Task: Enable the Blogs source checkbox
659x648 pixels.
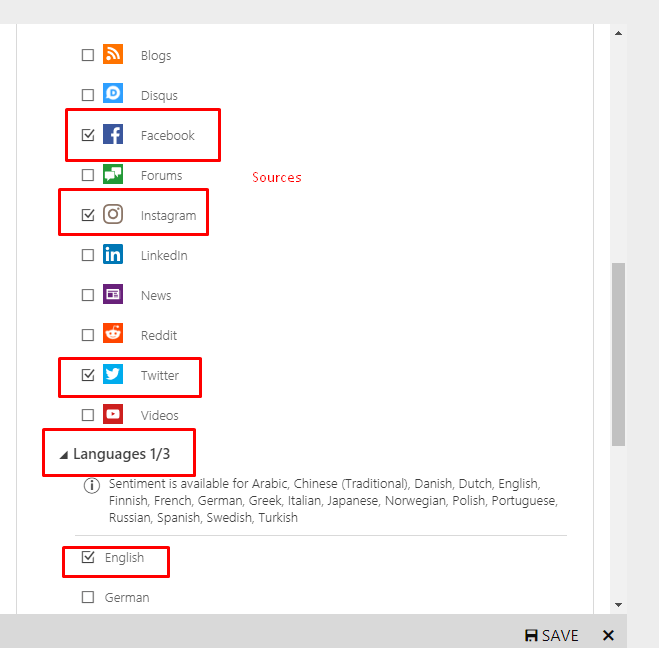Action: click(88, 55)
